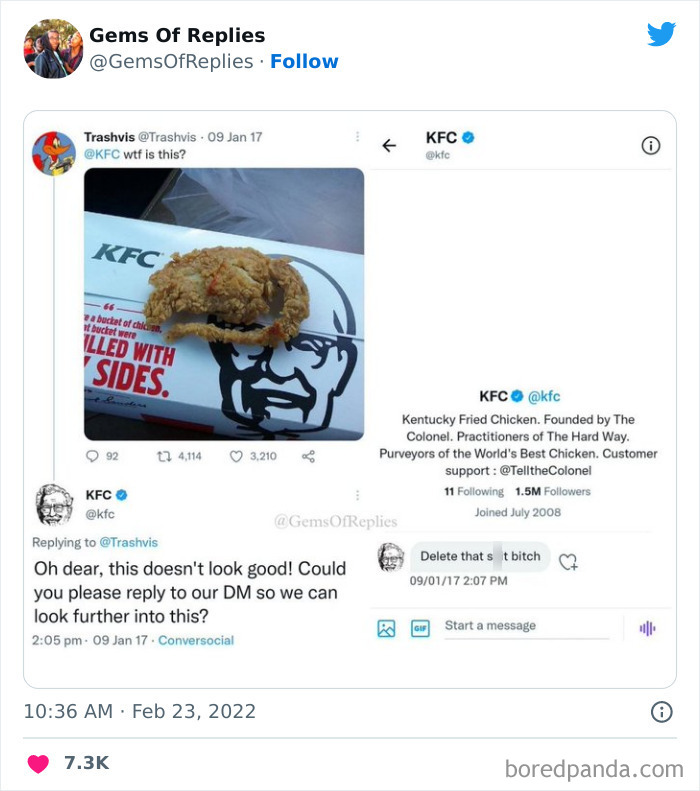Open the GIF picker in message bar

[420, 629]
